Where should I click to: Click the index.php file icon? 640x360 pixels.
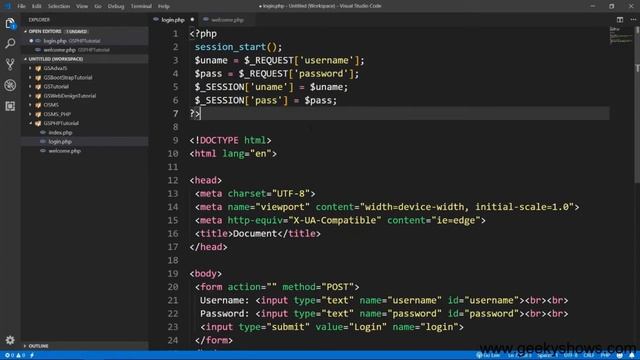43,132
